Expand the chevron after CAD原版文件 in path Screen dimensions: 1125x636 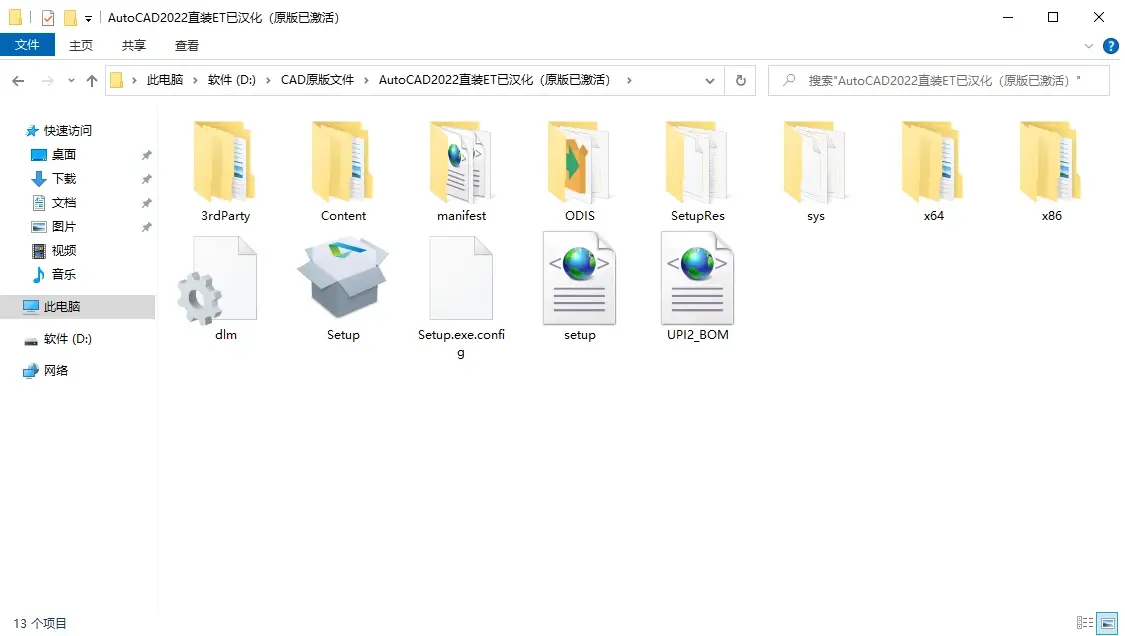[x=367, y=80]
